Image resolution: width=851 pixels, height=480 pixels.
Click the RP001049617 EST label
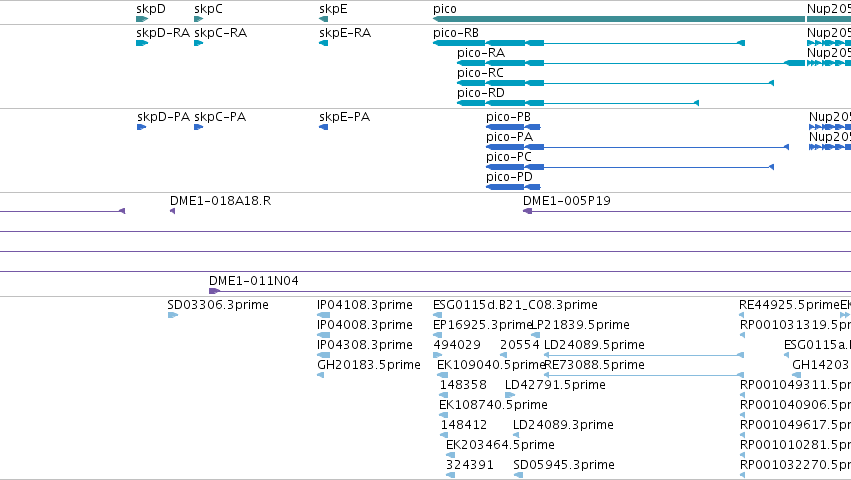point(795,425)
